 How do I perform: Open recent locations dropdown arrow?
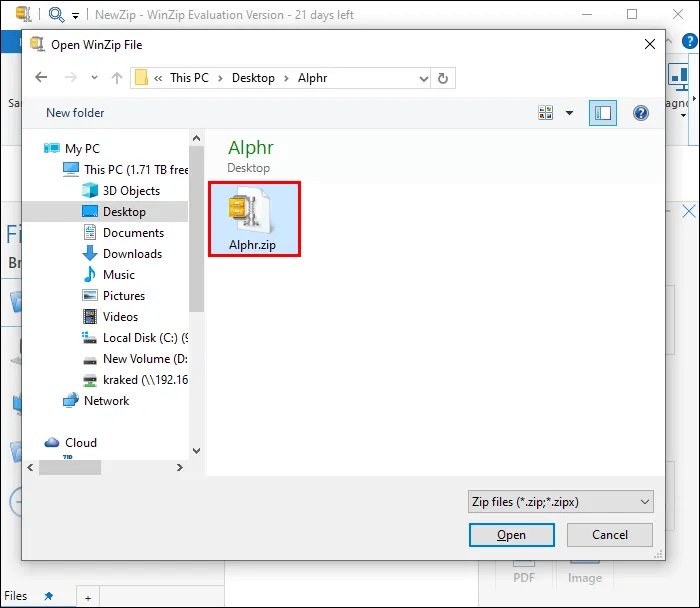(94, 78)
